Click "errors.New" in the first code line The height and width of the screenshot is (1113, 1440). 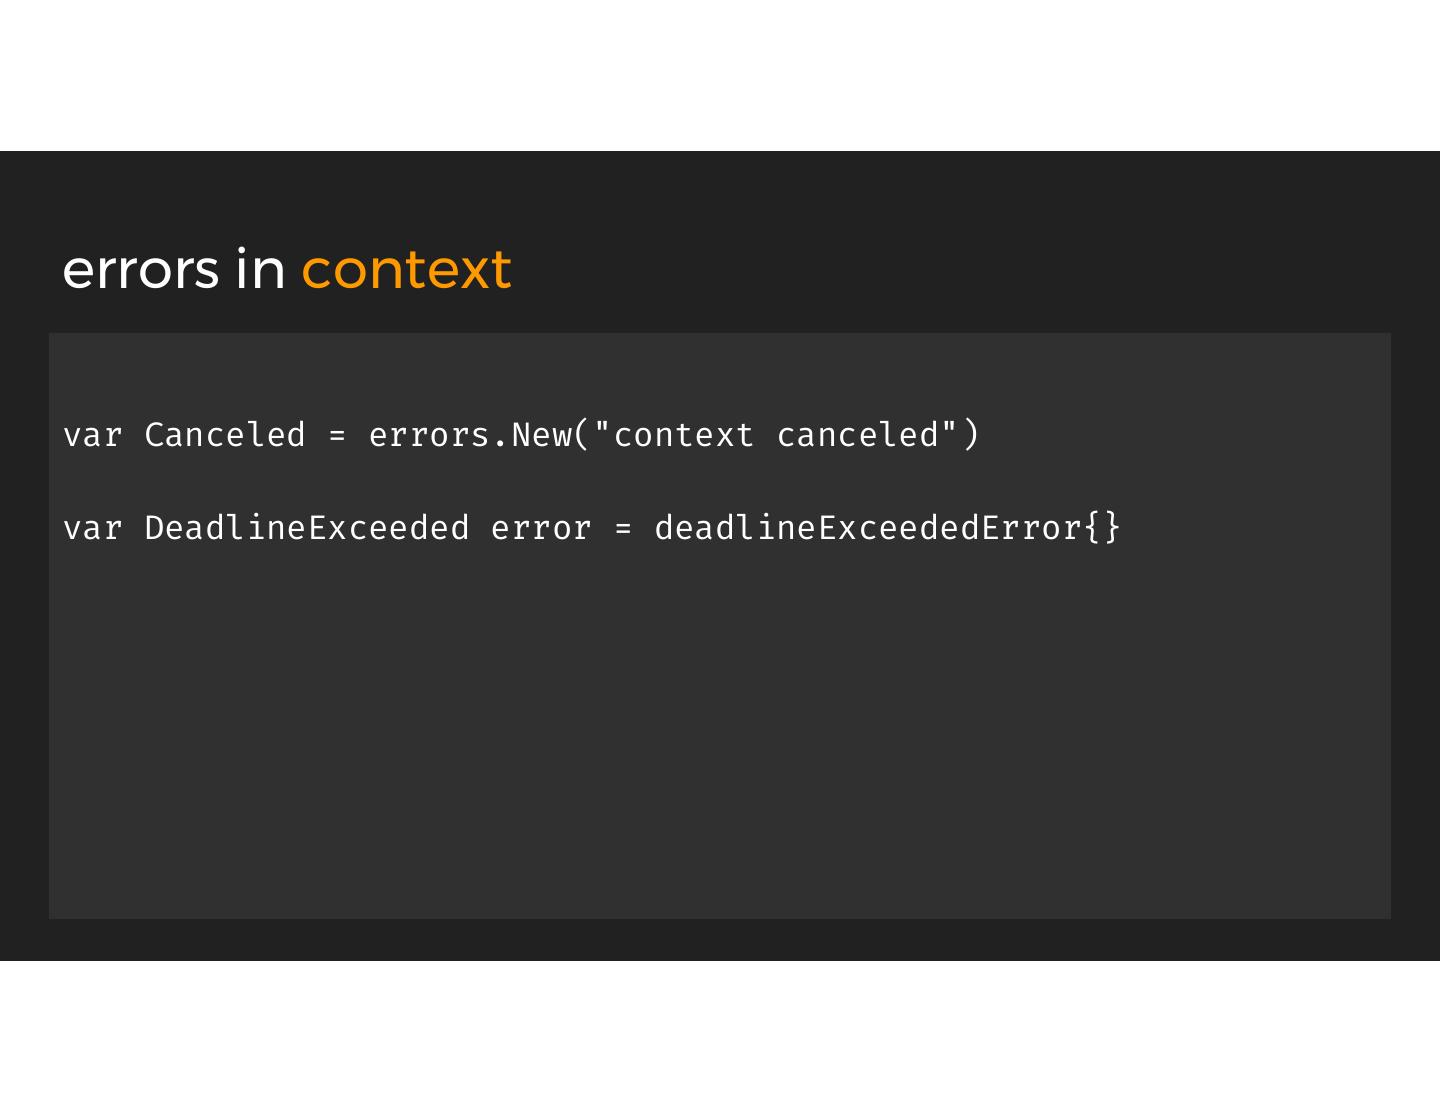click(x=470, y=435)
